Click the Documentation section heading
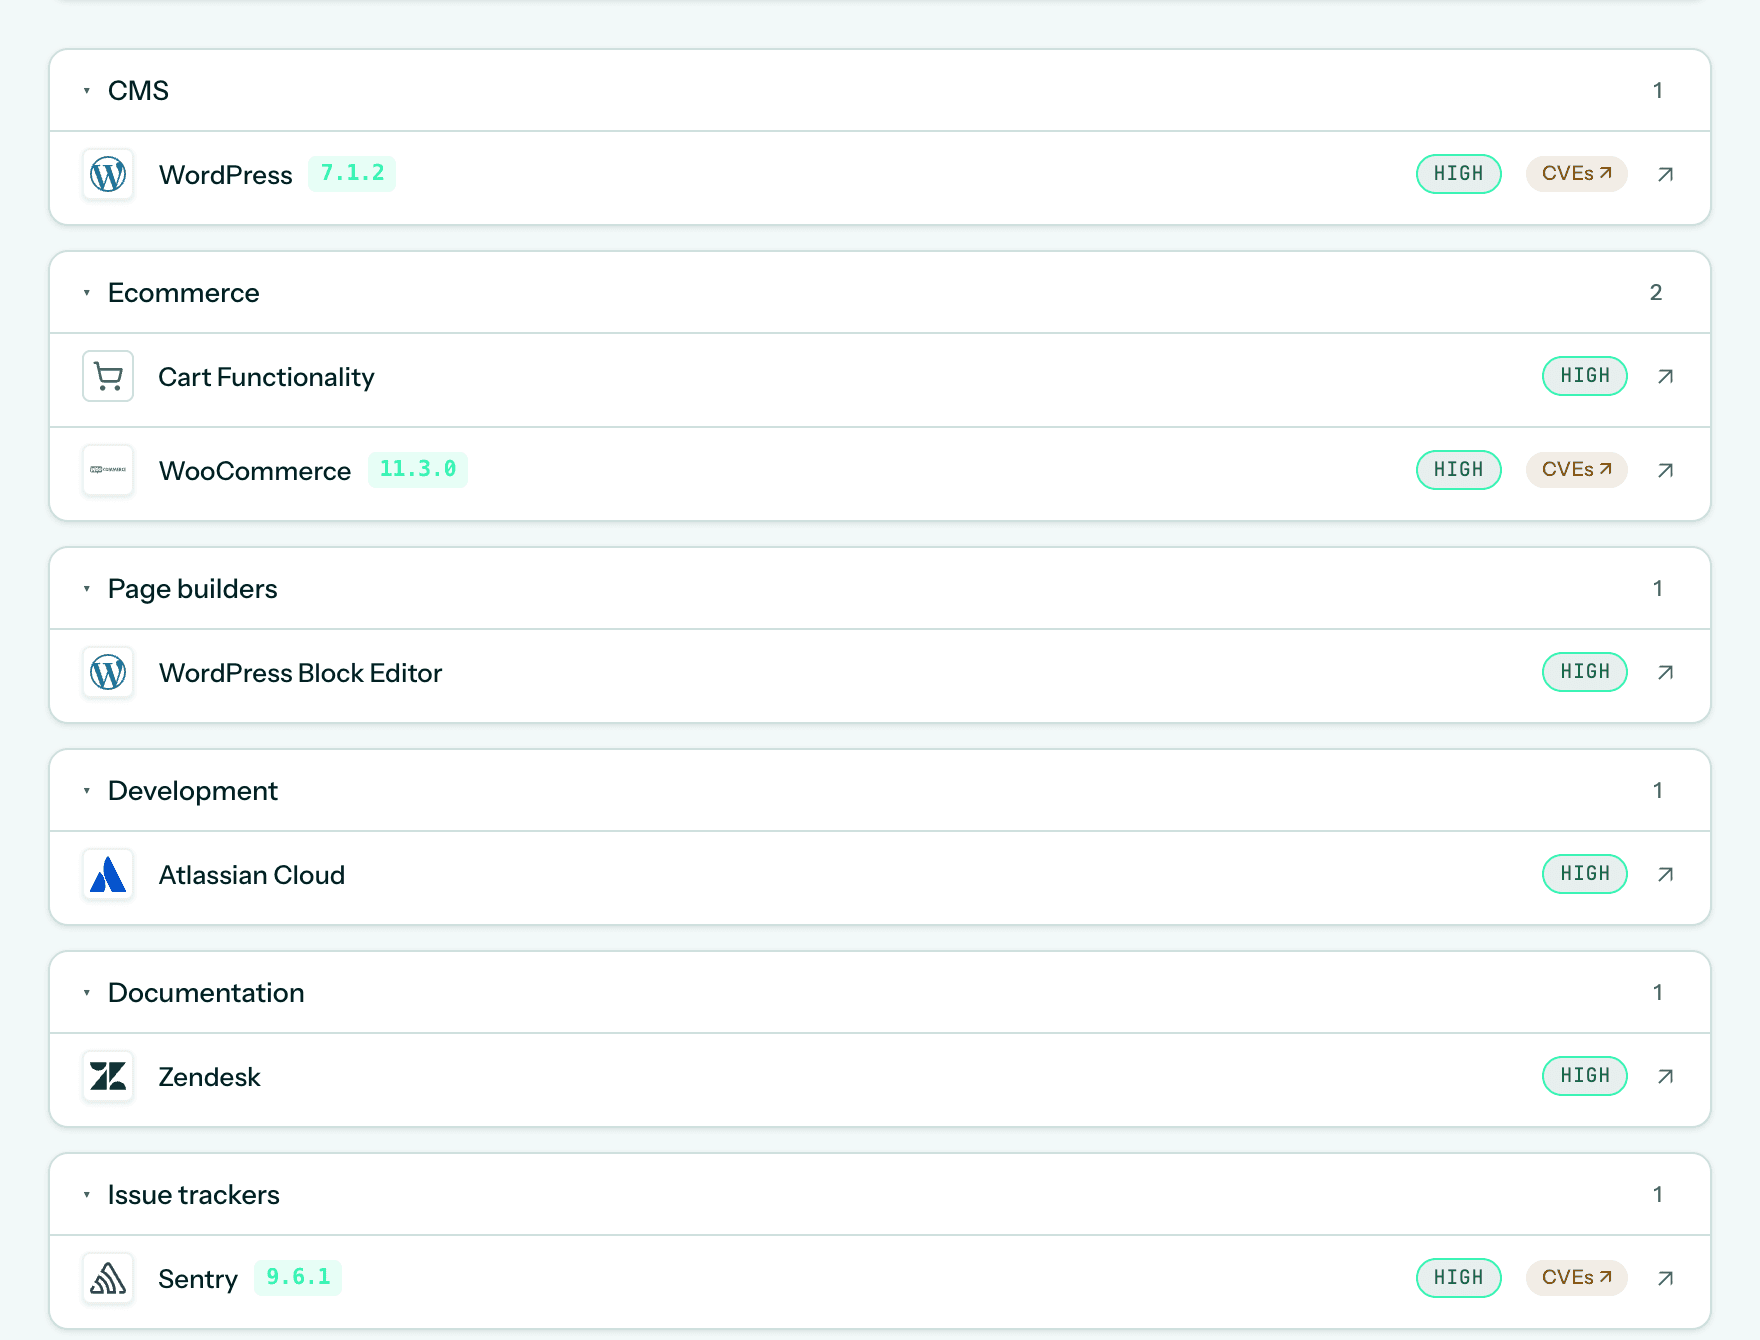The height and width of the screenshot is (1340, 1760). point(206,993)
